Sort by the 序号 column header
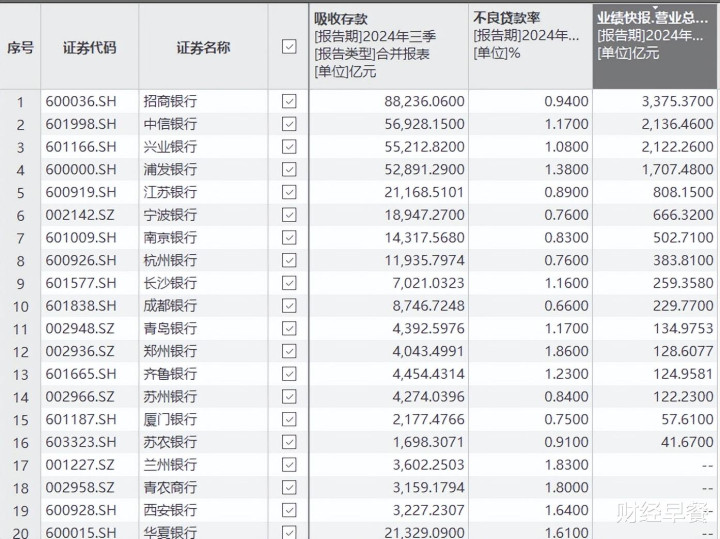Viewport: 720px width, 539px height. pos(20,47)
